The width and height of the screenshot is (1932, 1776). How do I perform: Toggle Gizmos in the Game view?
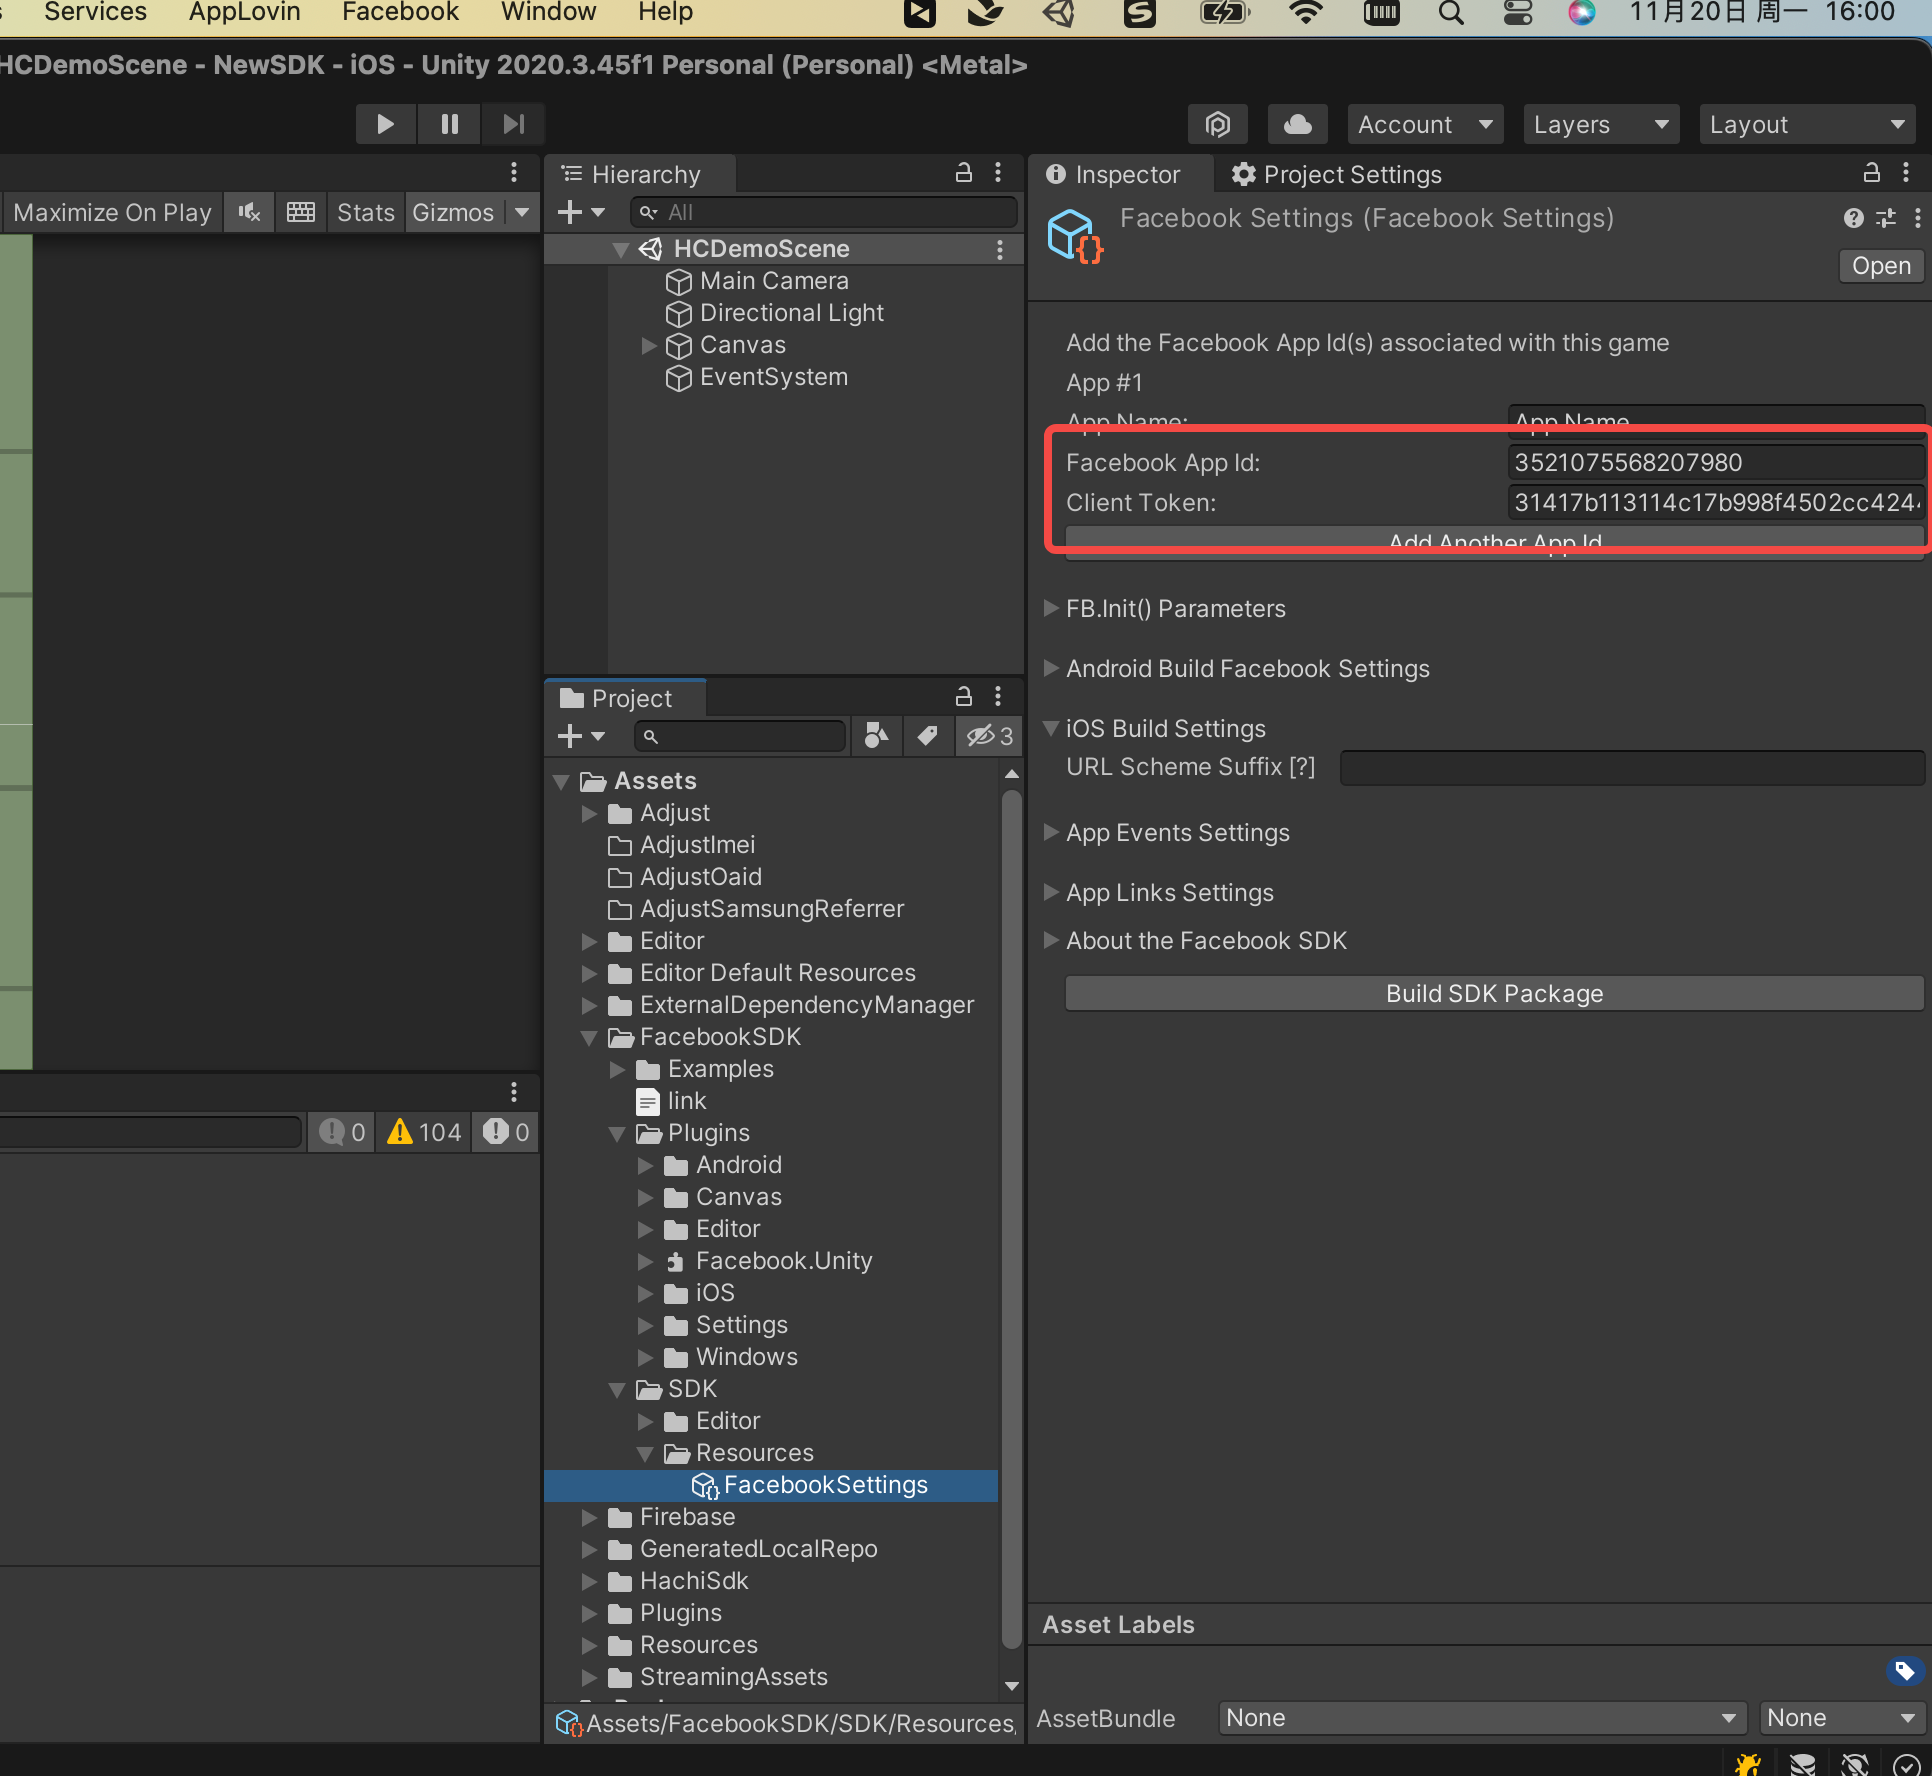click(453, 212)
